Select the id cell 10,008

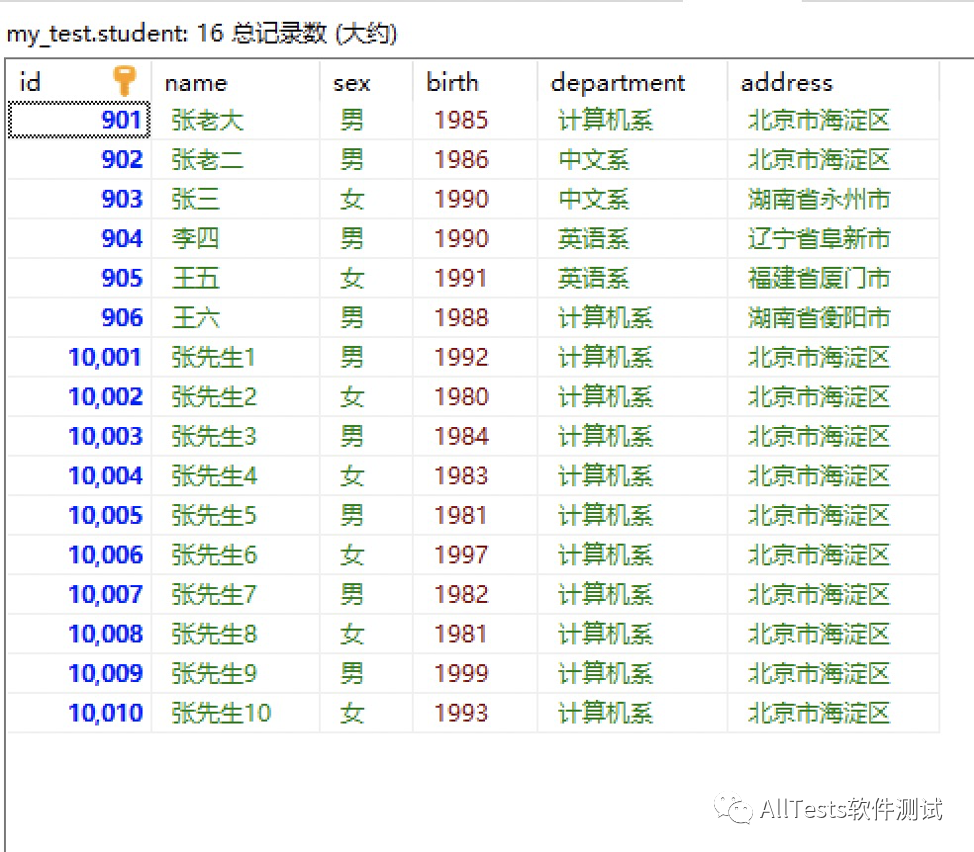click(79, 634)
